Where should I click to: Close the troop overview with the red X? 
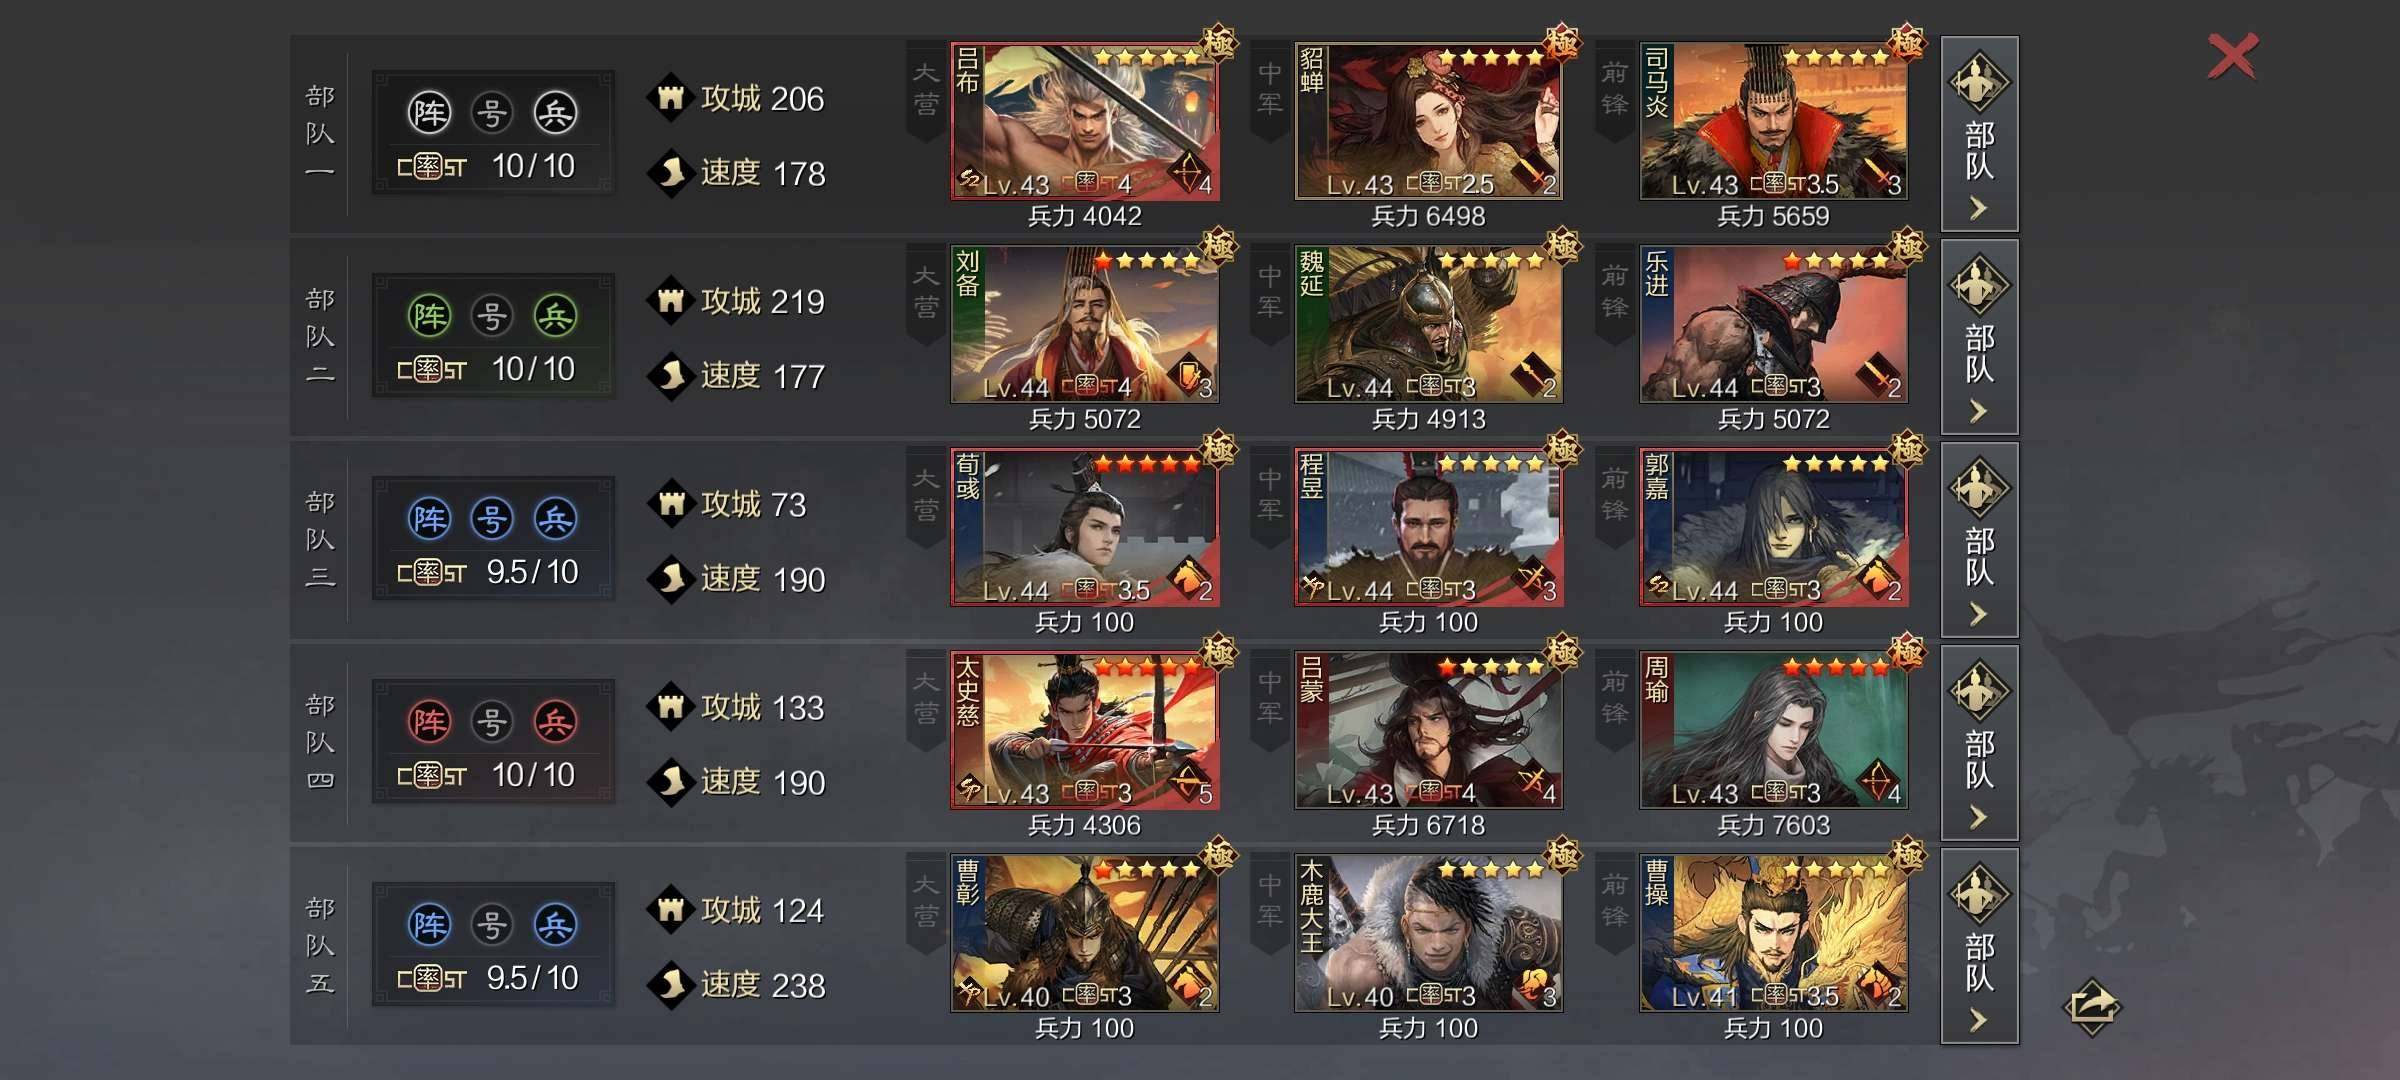2232,56
